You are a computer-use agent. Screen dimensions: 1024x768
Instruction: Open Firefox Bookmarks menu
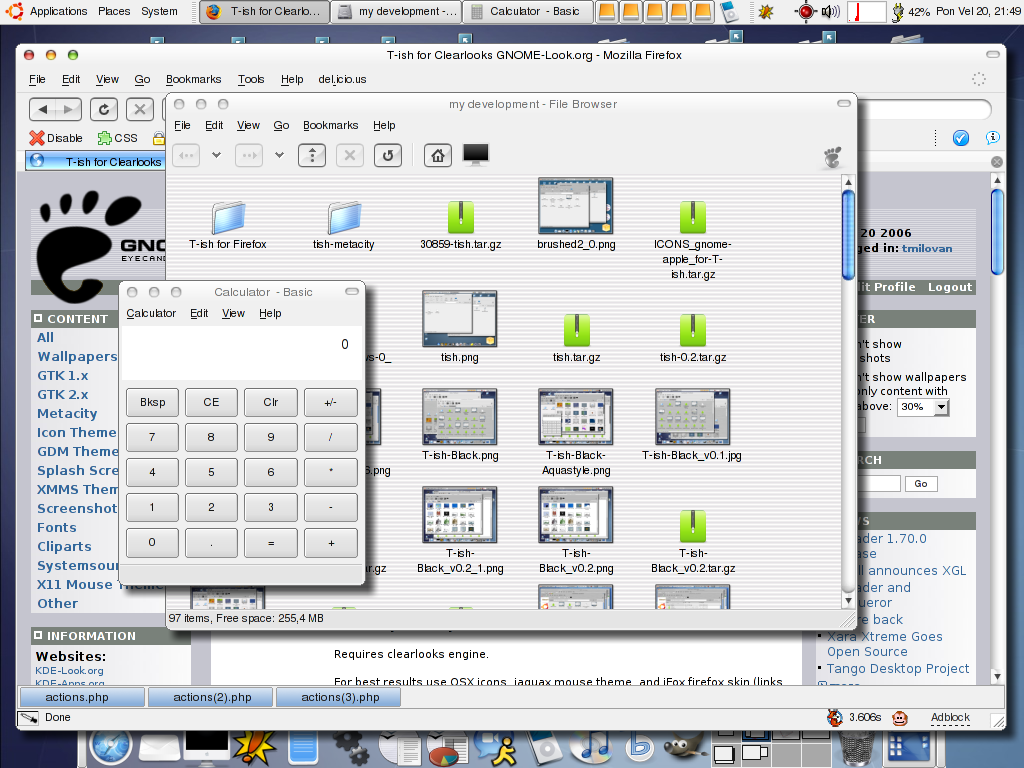193,79
